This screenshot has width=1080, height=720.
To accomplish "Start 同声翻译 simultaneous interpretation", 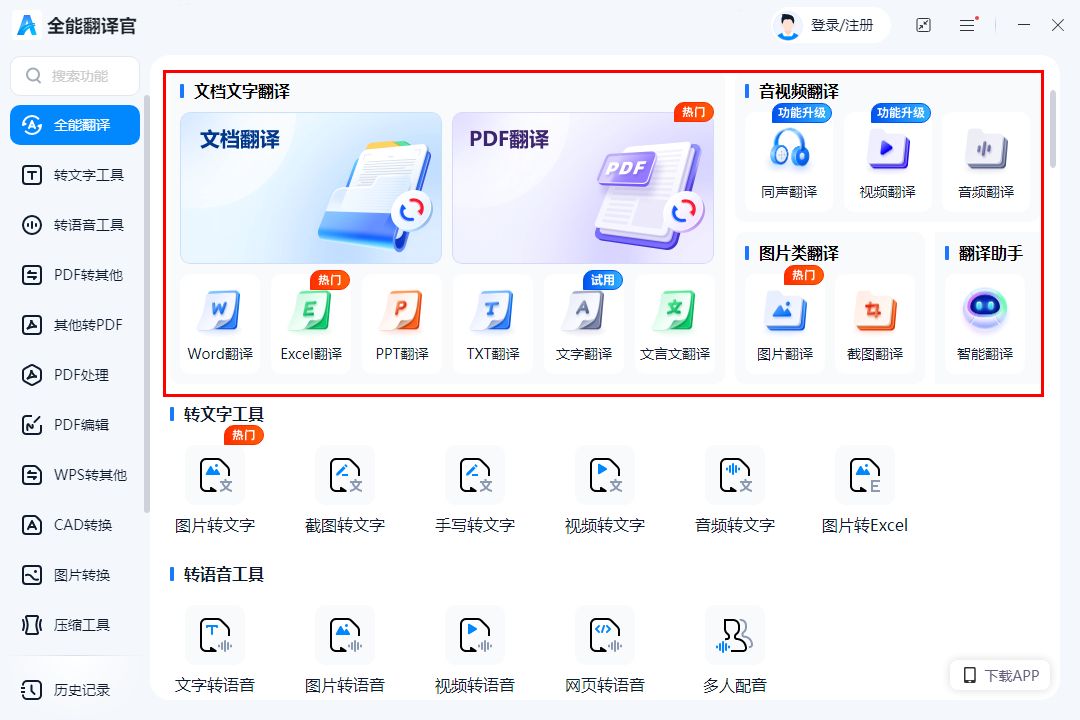I will click(789, 162).
